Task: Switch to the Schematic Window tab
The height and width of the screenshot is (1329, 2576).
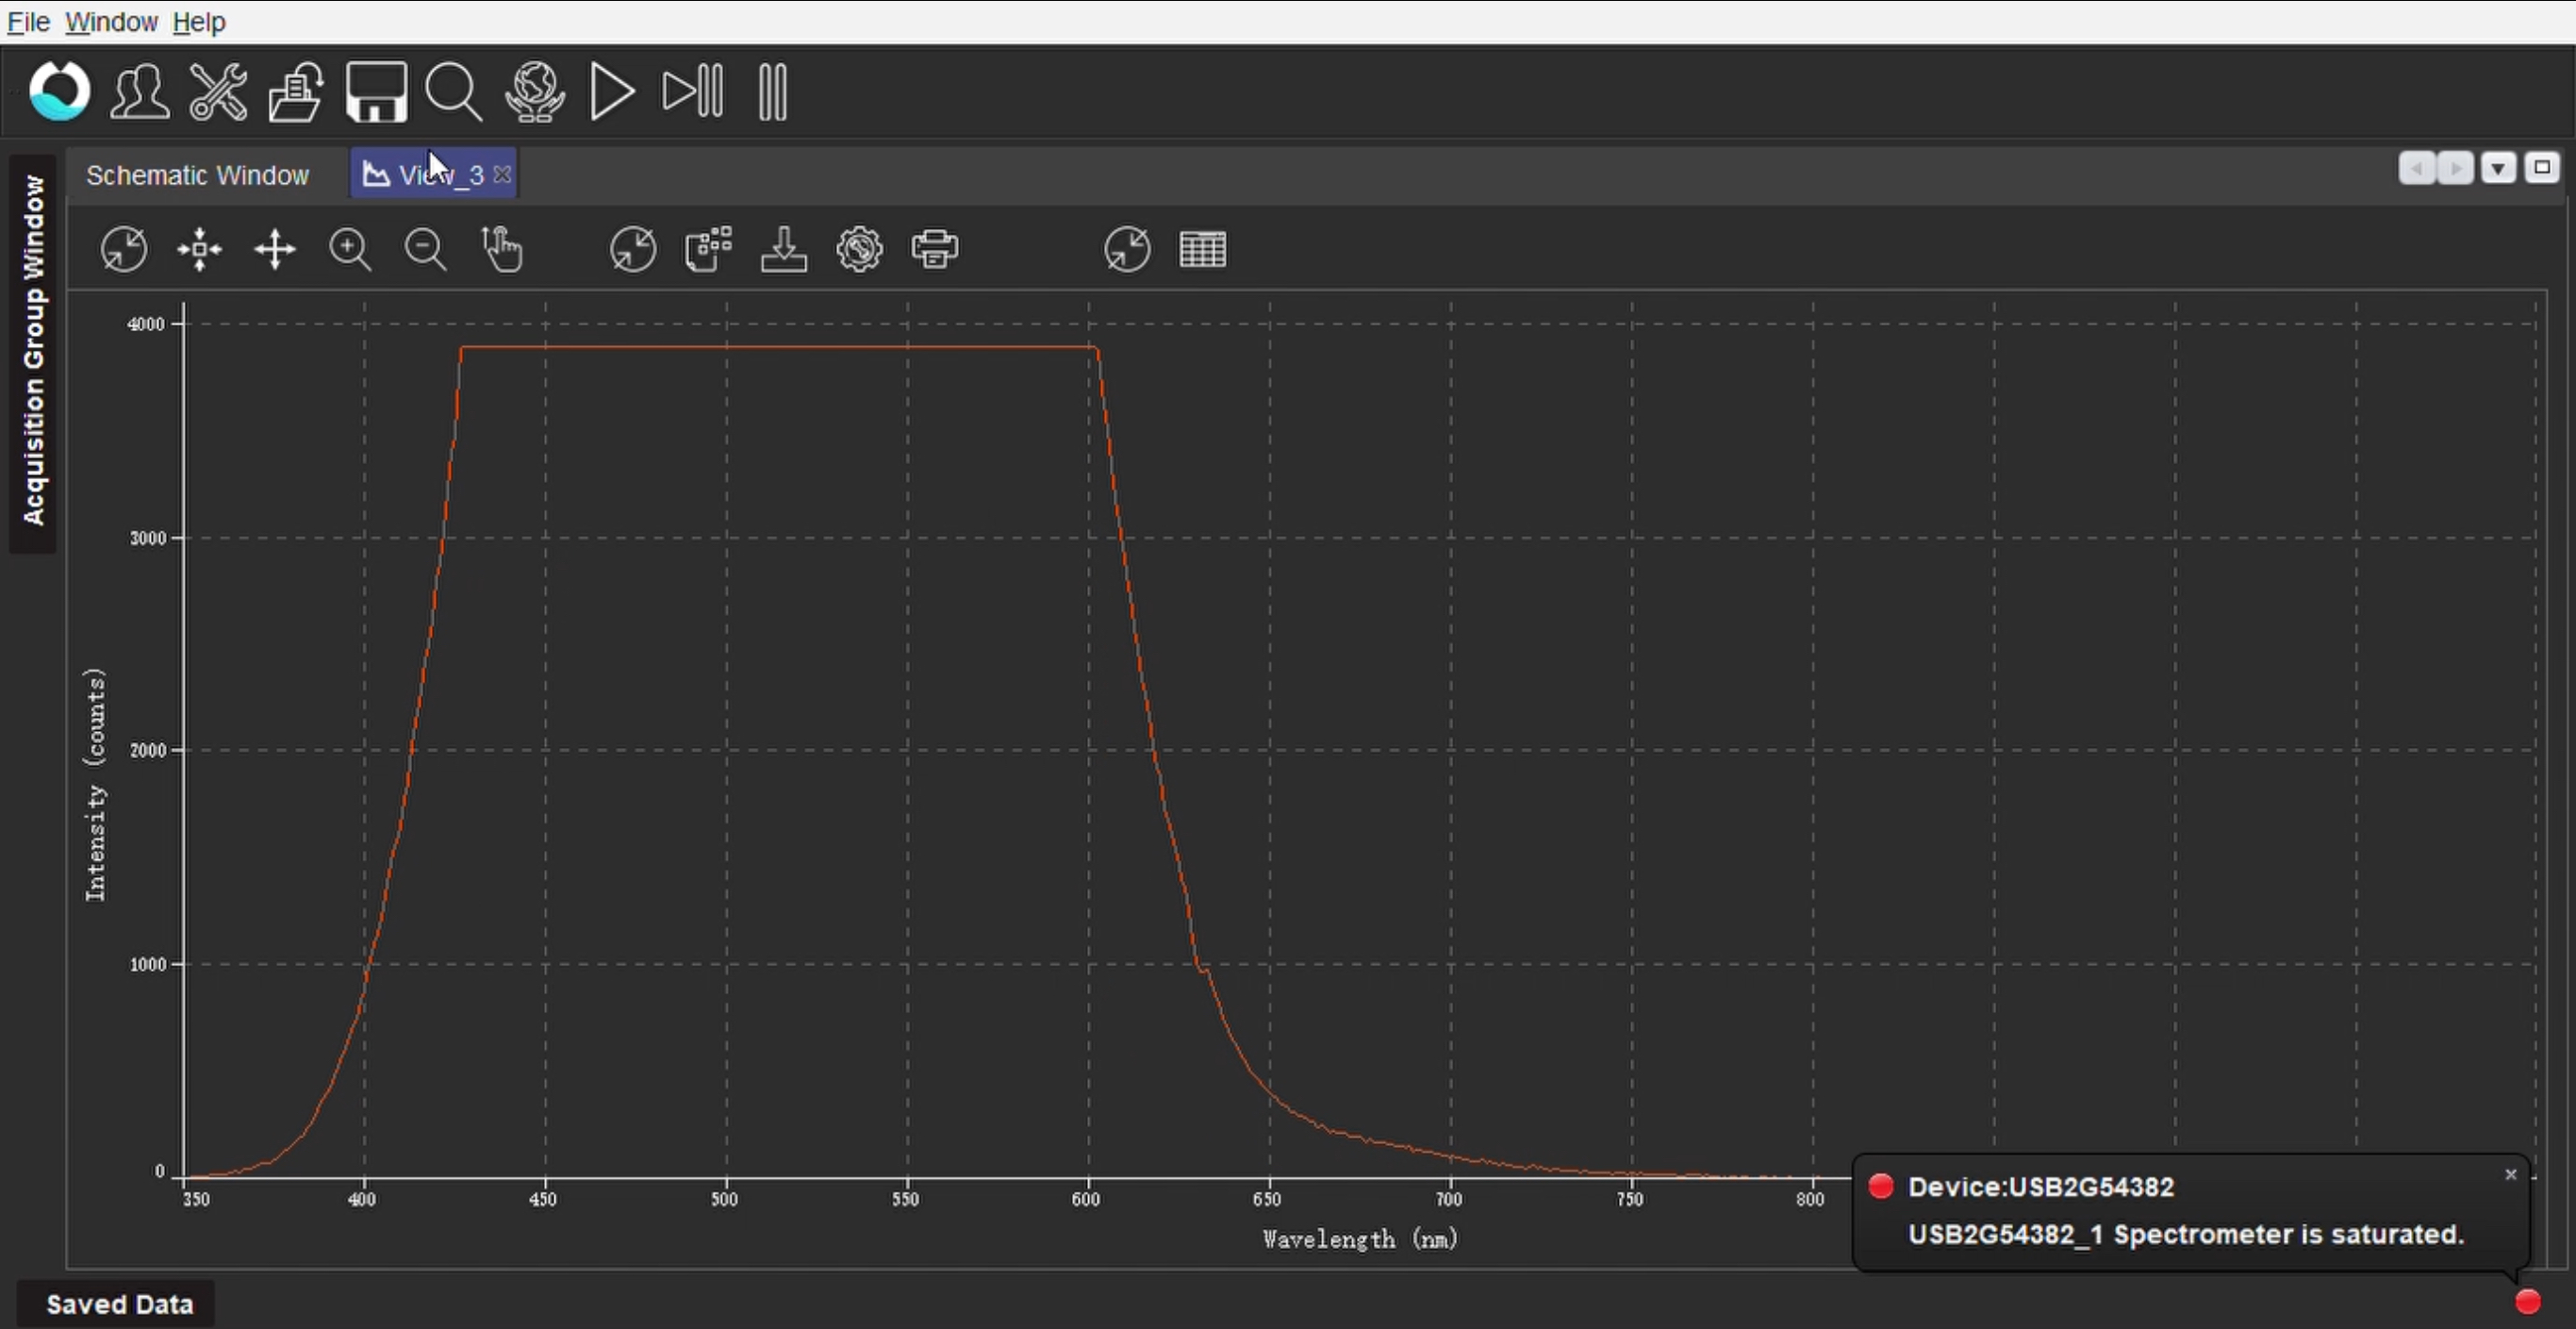Action: (x=197, y=175)
